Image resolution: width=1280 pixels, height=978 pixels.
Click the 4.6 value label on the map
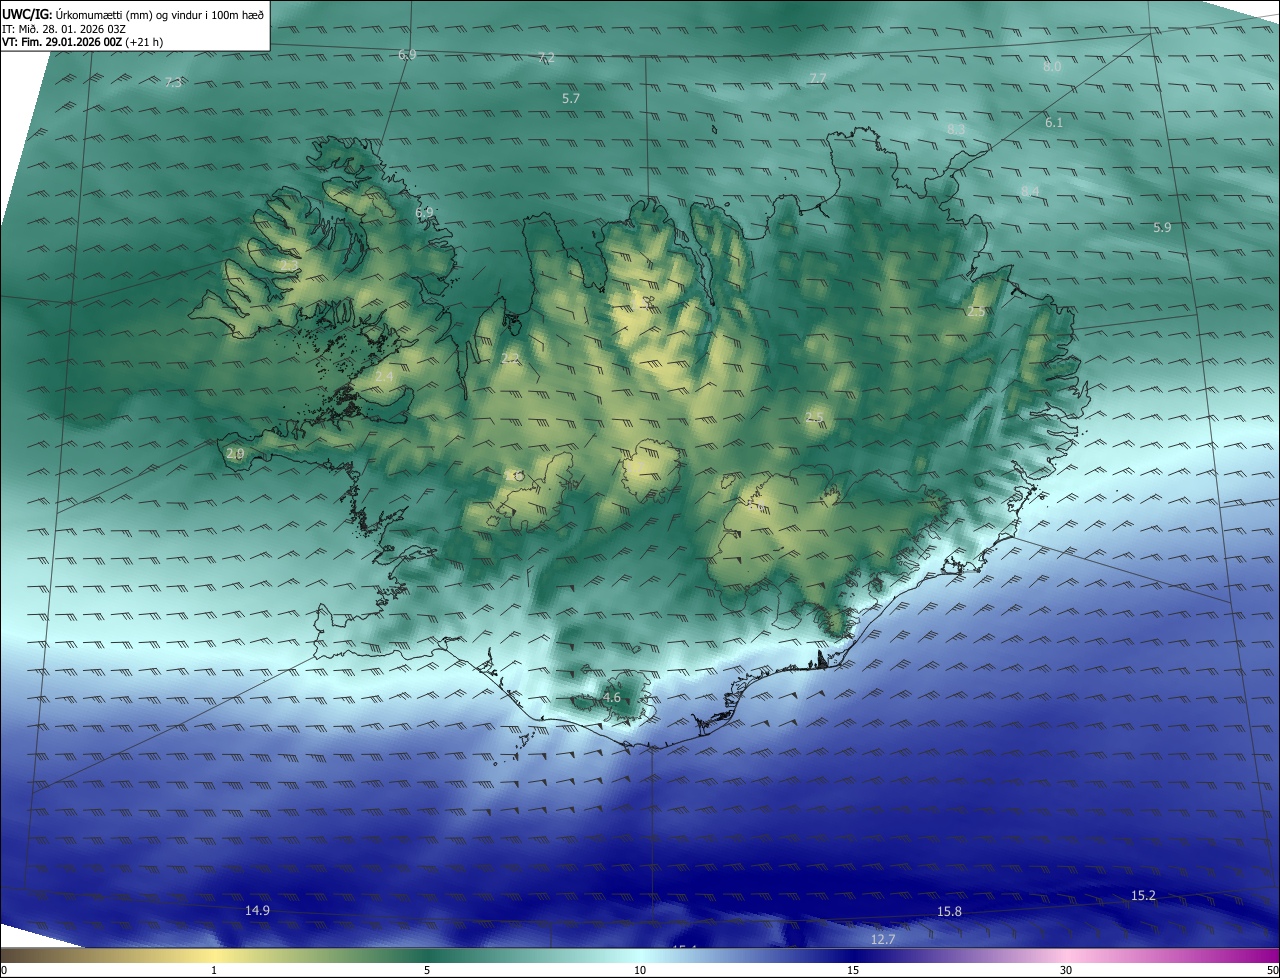pos(612,697)
